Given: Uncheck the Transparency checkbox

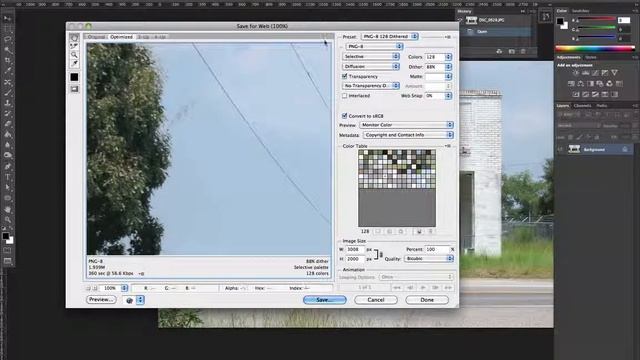Looking at the screenshot, I should point(344,76).
